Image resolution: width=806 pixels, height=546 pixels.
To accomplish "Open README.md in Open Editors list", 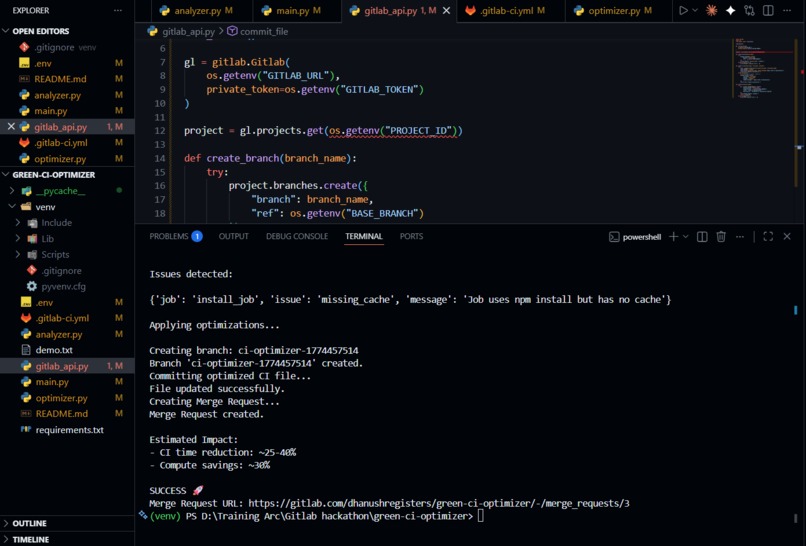I will pyautogui.click(x=60, y=79).
